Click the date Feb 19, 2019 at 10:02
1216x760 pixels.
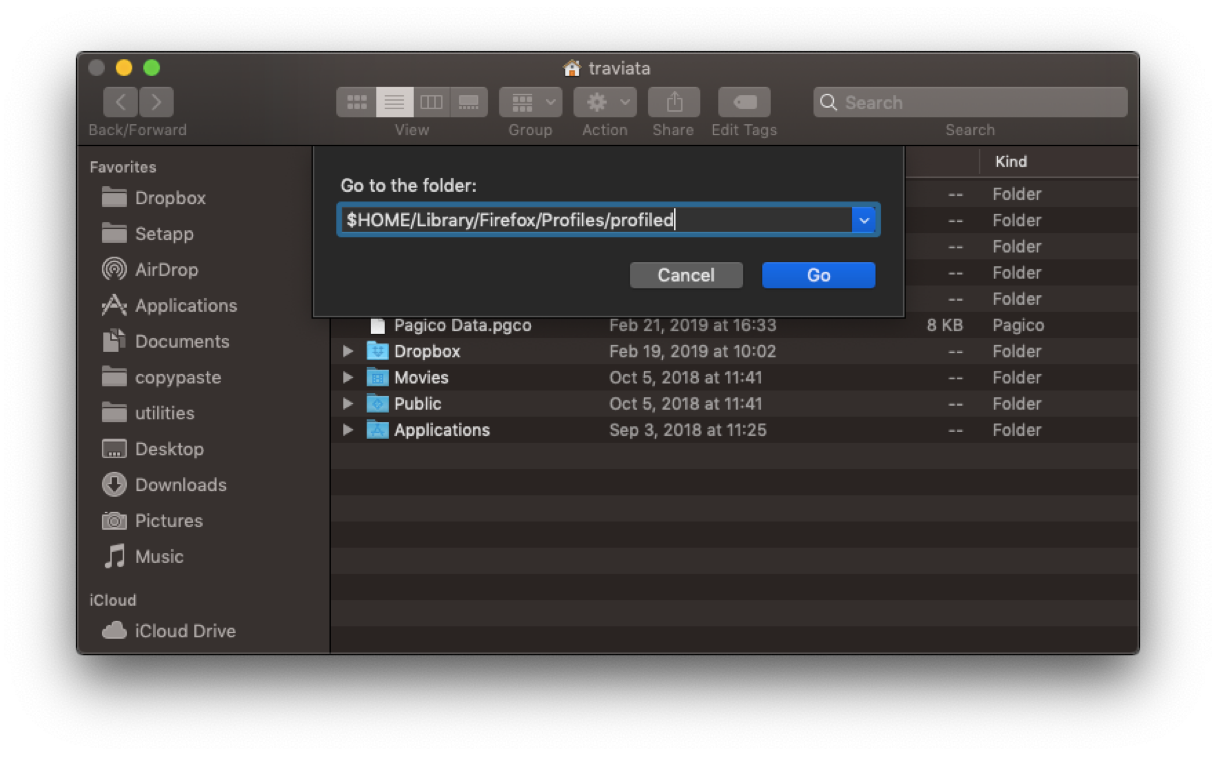click(x=693, y=351)
